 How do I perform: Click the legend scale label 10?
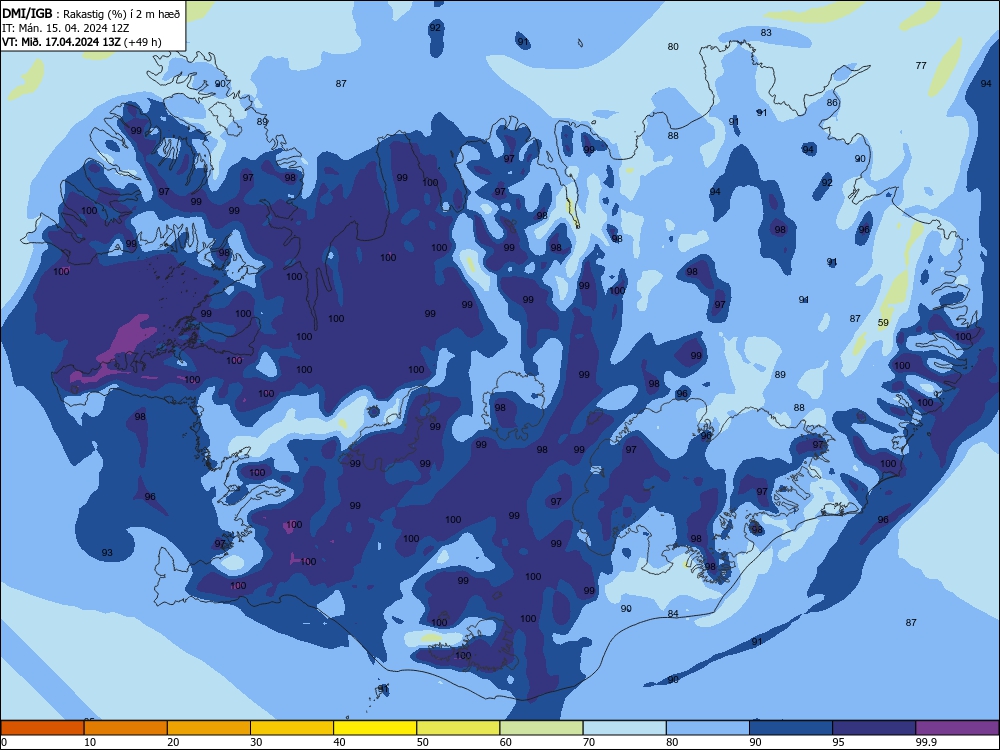90,742
